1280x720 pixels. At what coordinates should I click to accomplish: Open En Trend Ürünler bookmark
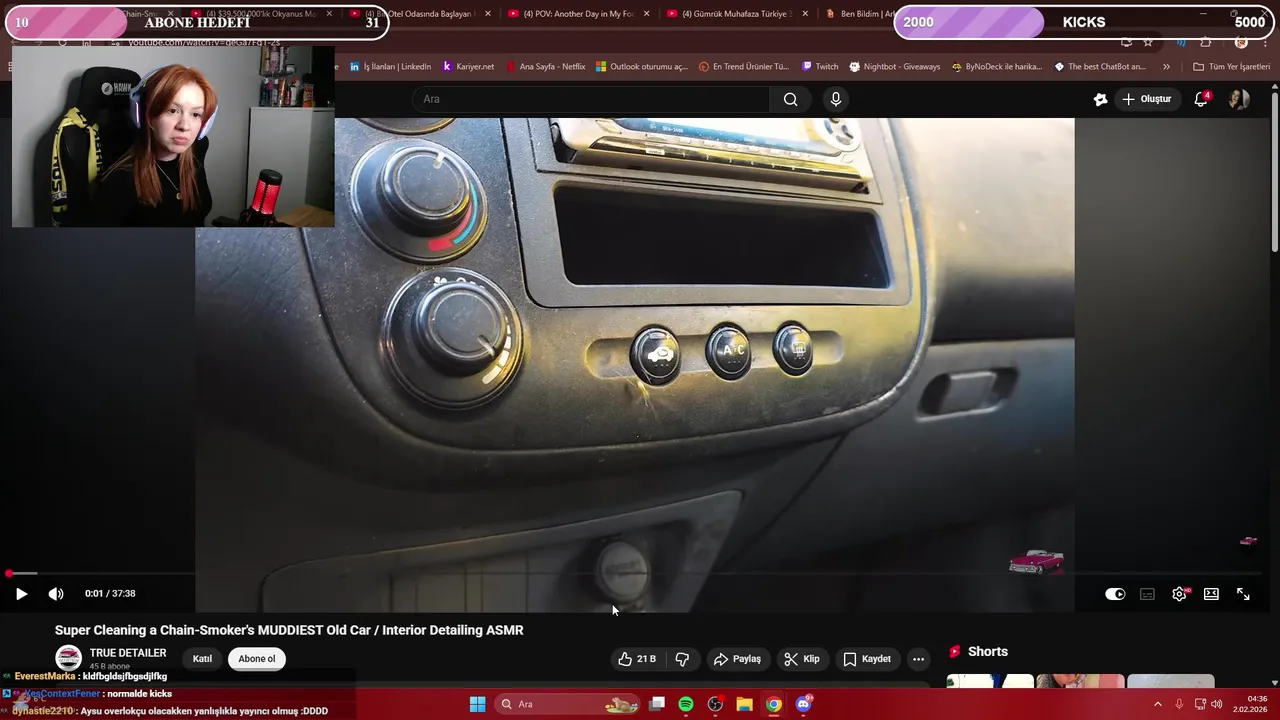(744, 67)
